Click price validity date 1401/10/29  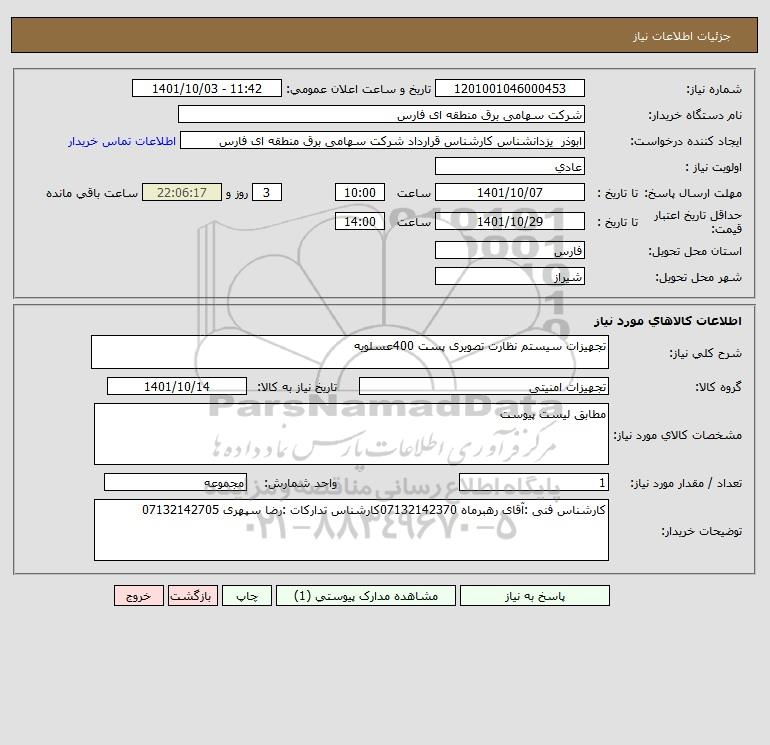pos(510,221)
